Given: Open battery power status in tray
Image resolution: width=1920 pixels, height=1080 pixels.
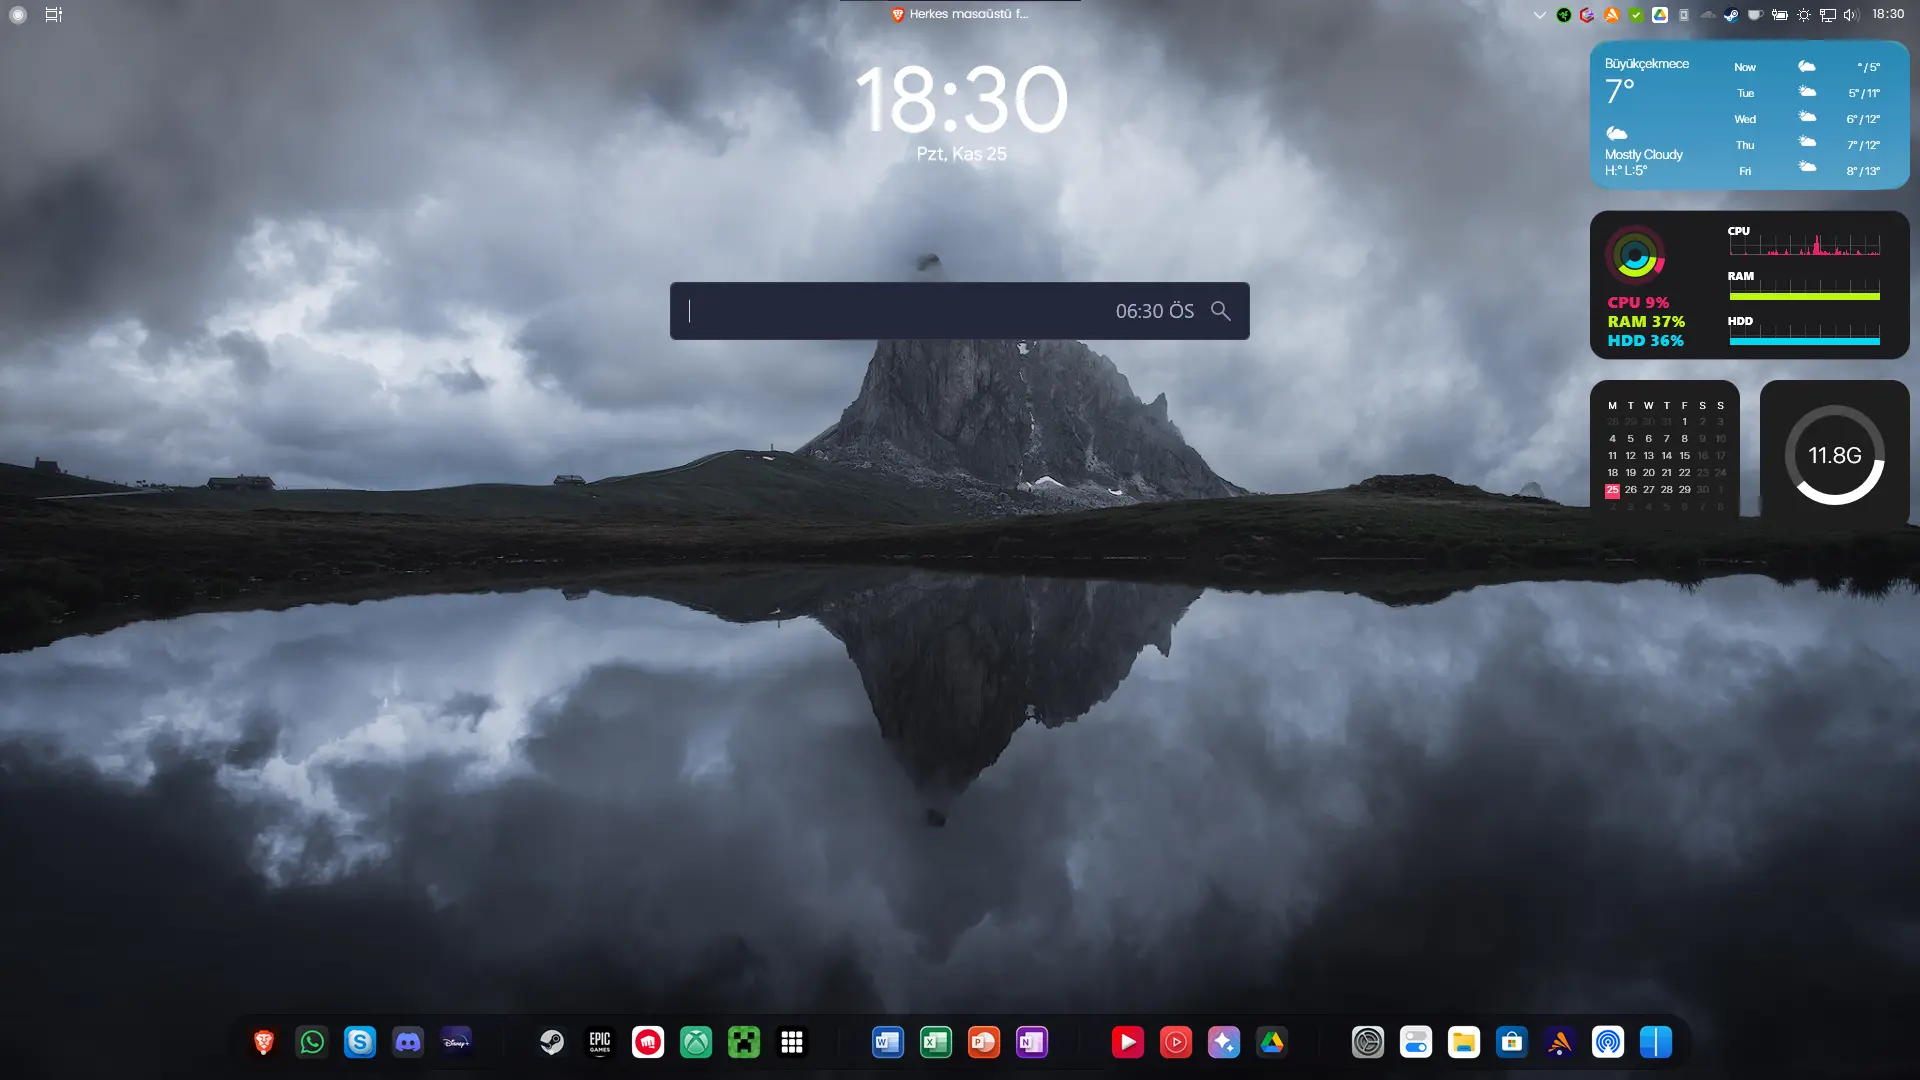Looking at the screenshot, I should pos(1780,15).
